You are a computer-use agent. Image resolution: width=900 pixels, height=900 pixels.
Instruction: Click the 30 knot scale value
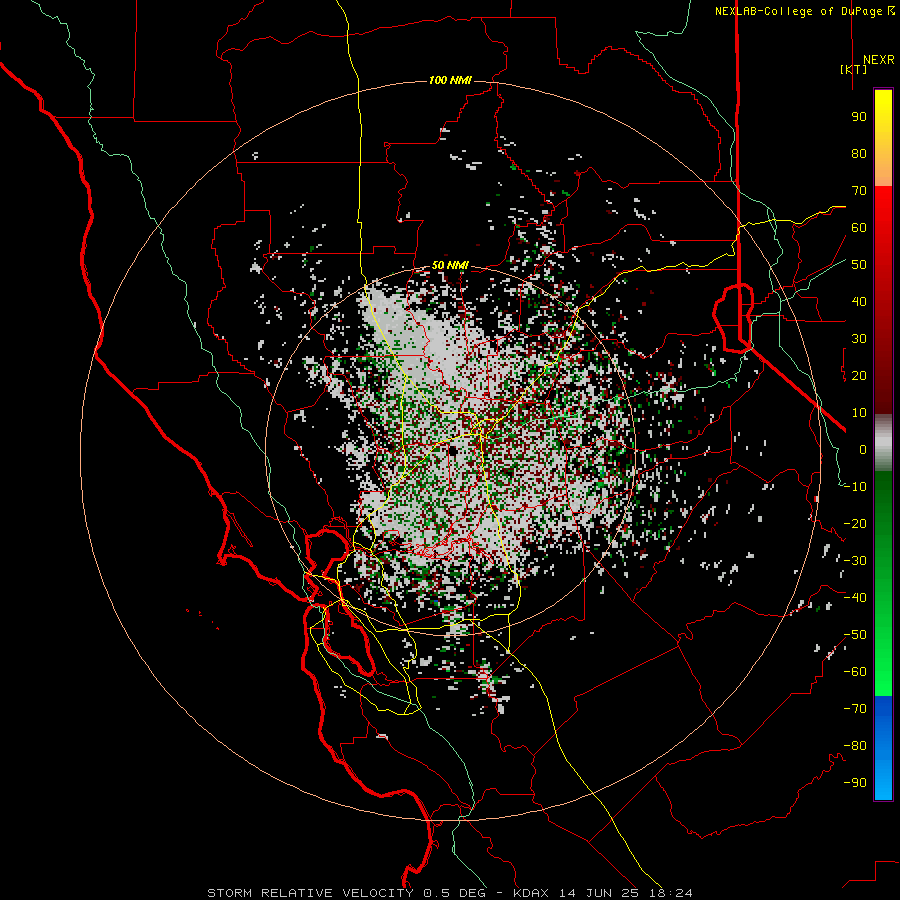tap(859, 339)
